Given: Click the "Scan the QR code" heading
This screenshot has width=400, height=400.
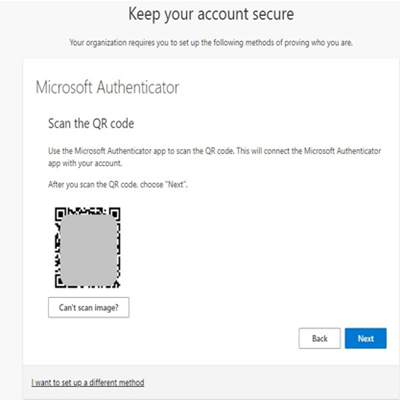Looking at the screenshot, I should click(91, 123).
